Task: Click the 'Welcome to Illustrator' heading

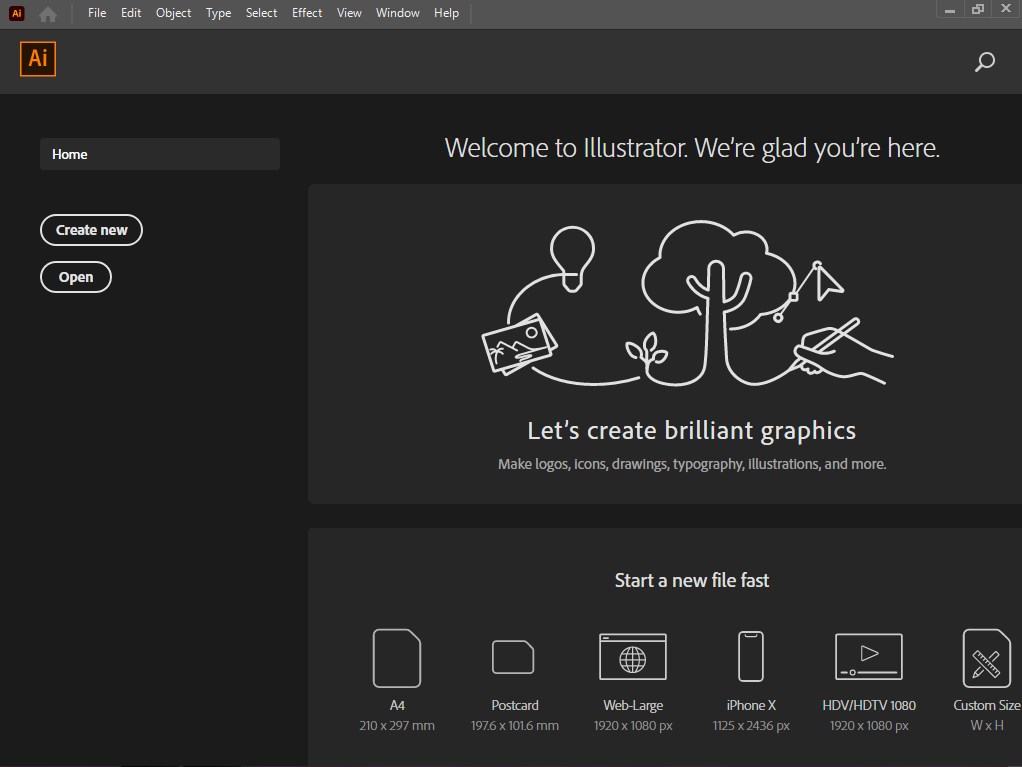Action: coord(692,148)
